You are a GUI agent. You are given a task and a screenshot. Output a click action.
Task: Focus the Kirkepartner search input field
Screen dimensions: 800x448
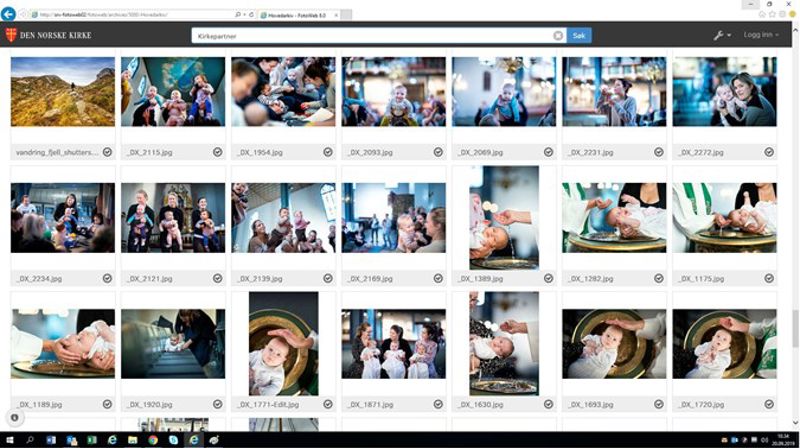click(x=370, y=35)
